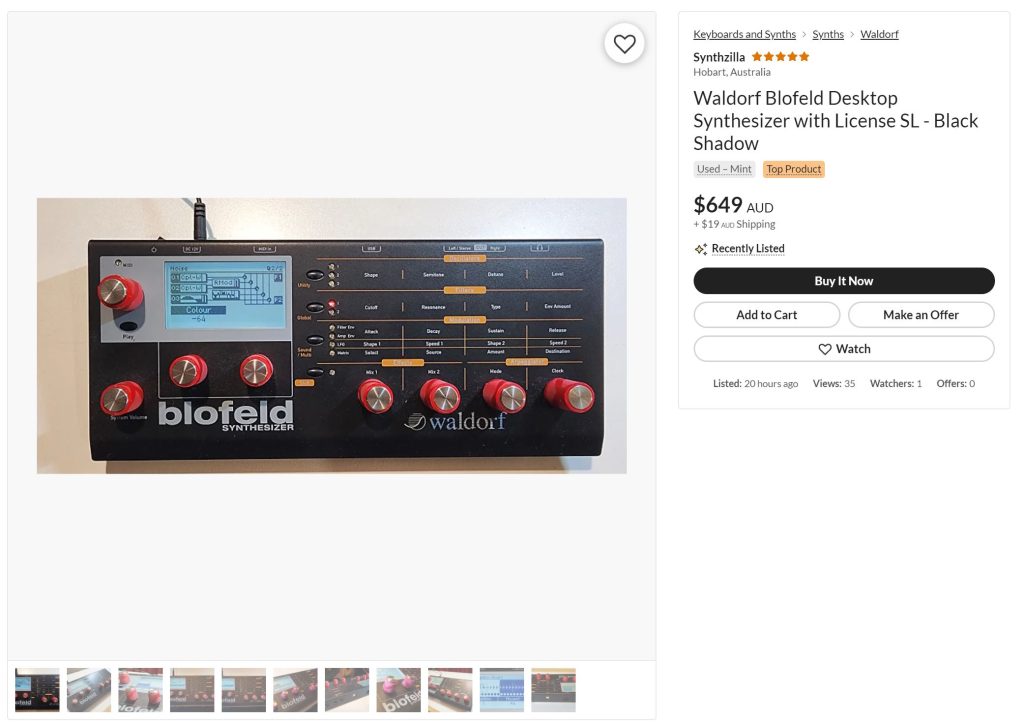Click the Make an Offer button
Viewport: 1024px width, 724px height.
tap(921, 315)
